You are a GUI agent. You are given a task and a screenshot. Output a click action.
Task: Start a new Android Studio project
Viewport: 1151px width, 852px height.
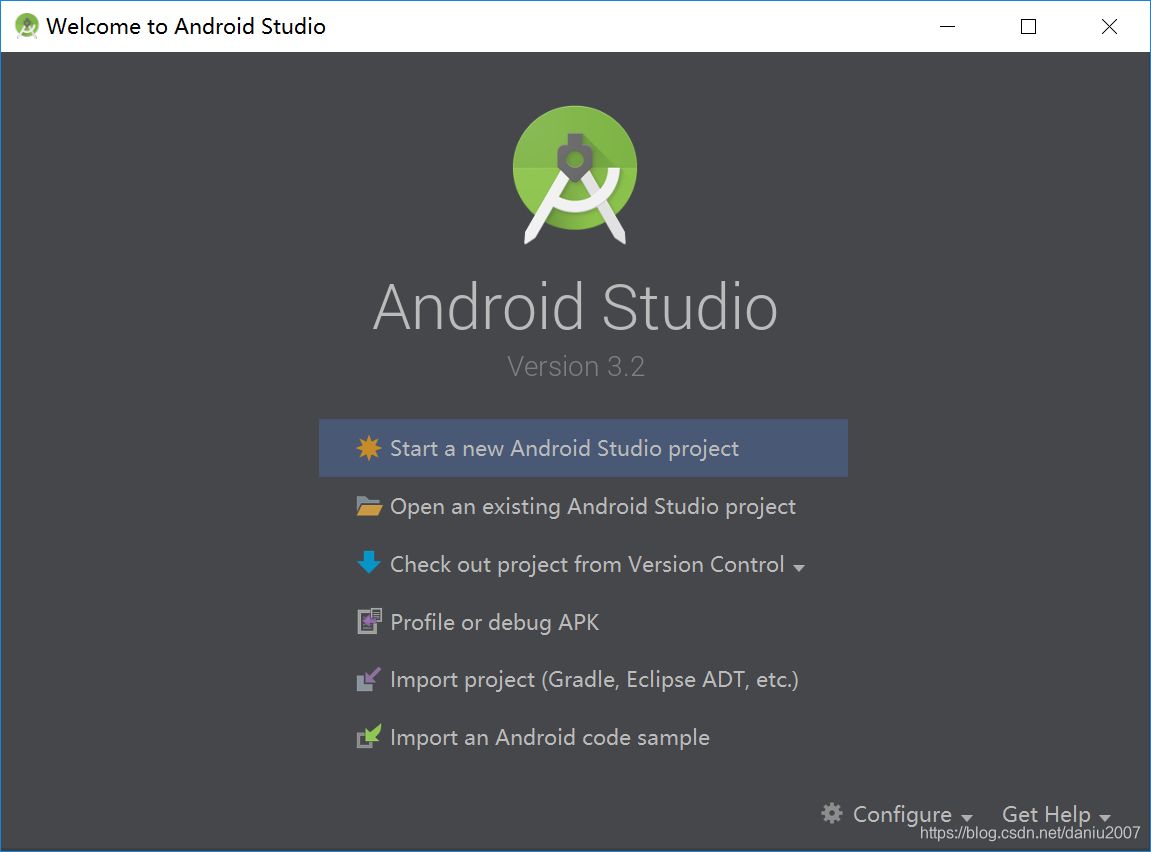coord(583,448)
